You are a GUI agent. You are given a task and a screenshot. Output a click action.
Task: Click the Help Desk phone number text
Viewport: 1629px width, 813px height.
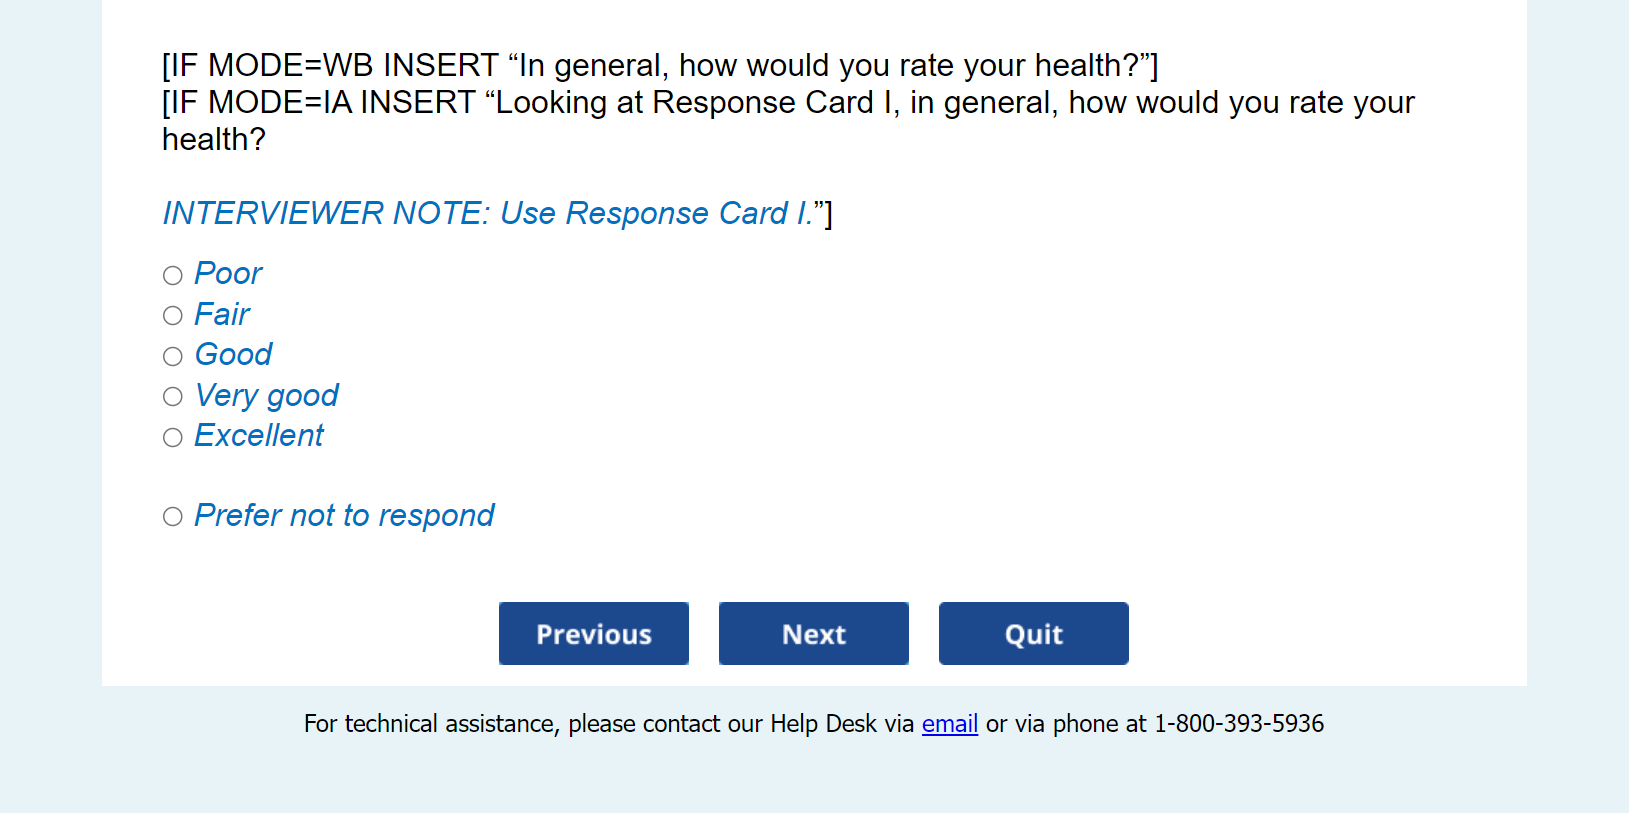coord(1238,724)
